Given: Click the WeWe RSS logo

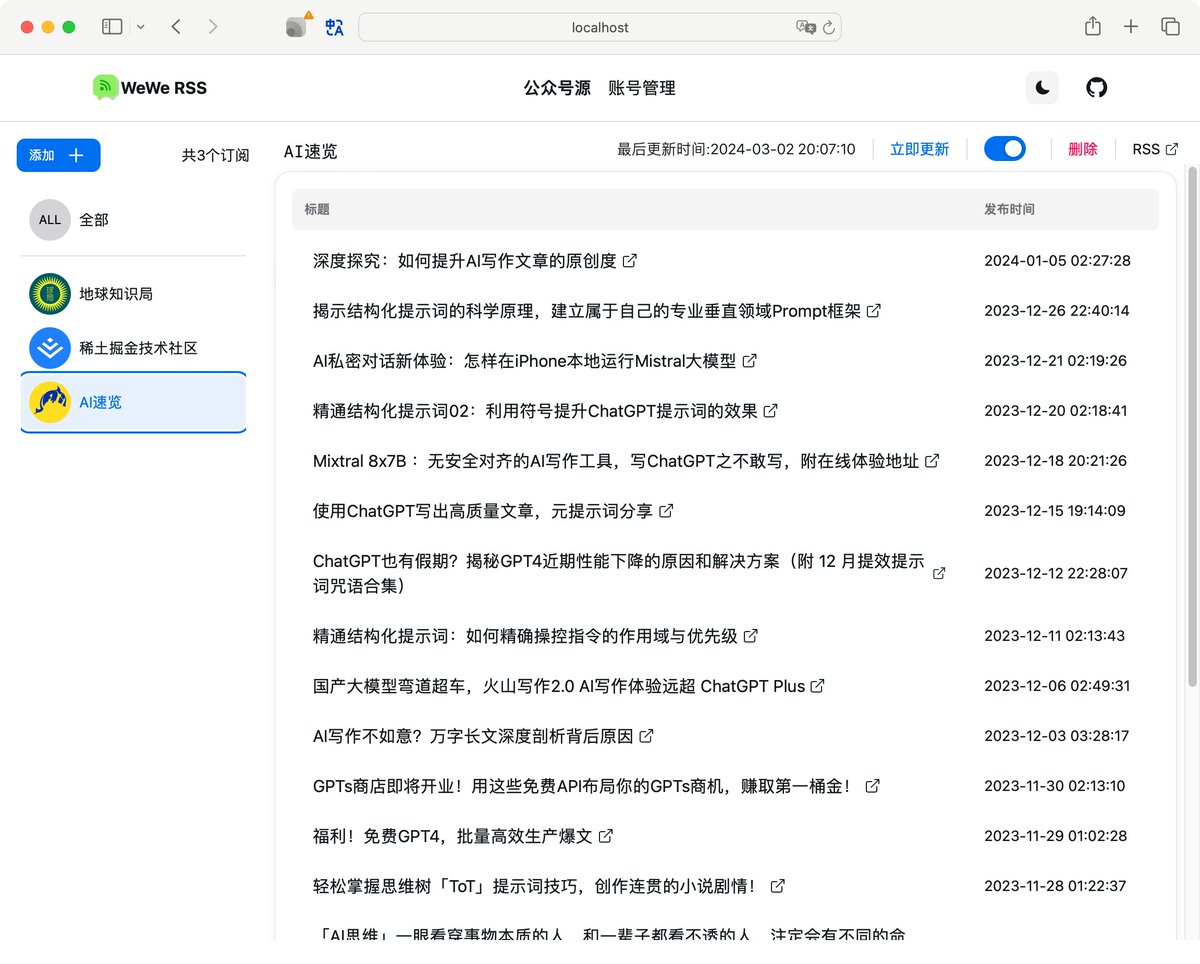Looking at the screenshot, I should (150, 88).
